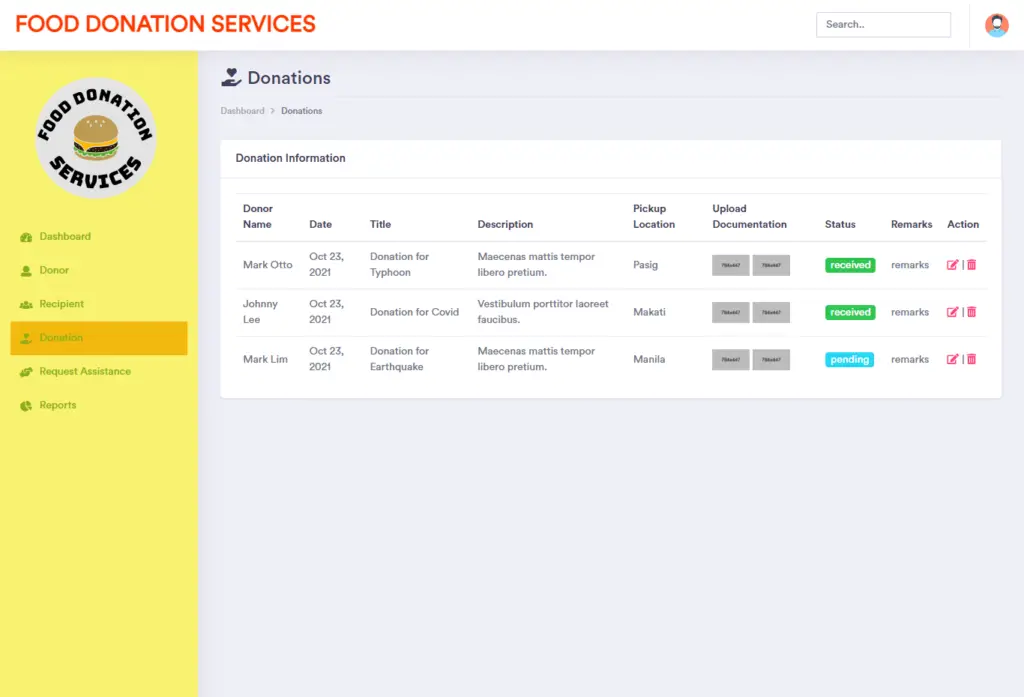Select the Donation menu item in sidebar

point(60,338)
